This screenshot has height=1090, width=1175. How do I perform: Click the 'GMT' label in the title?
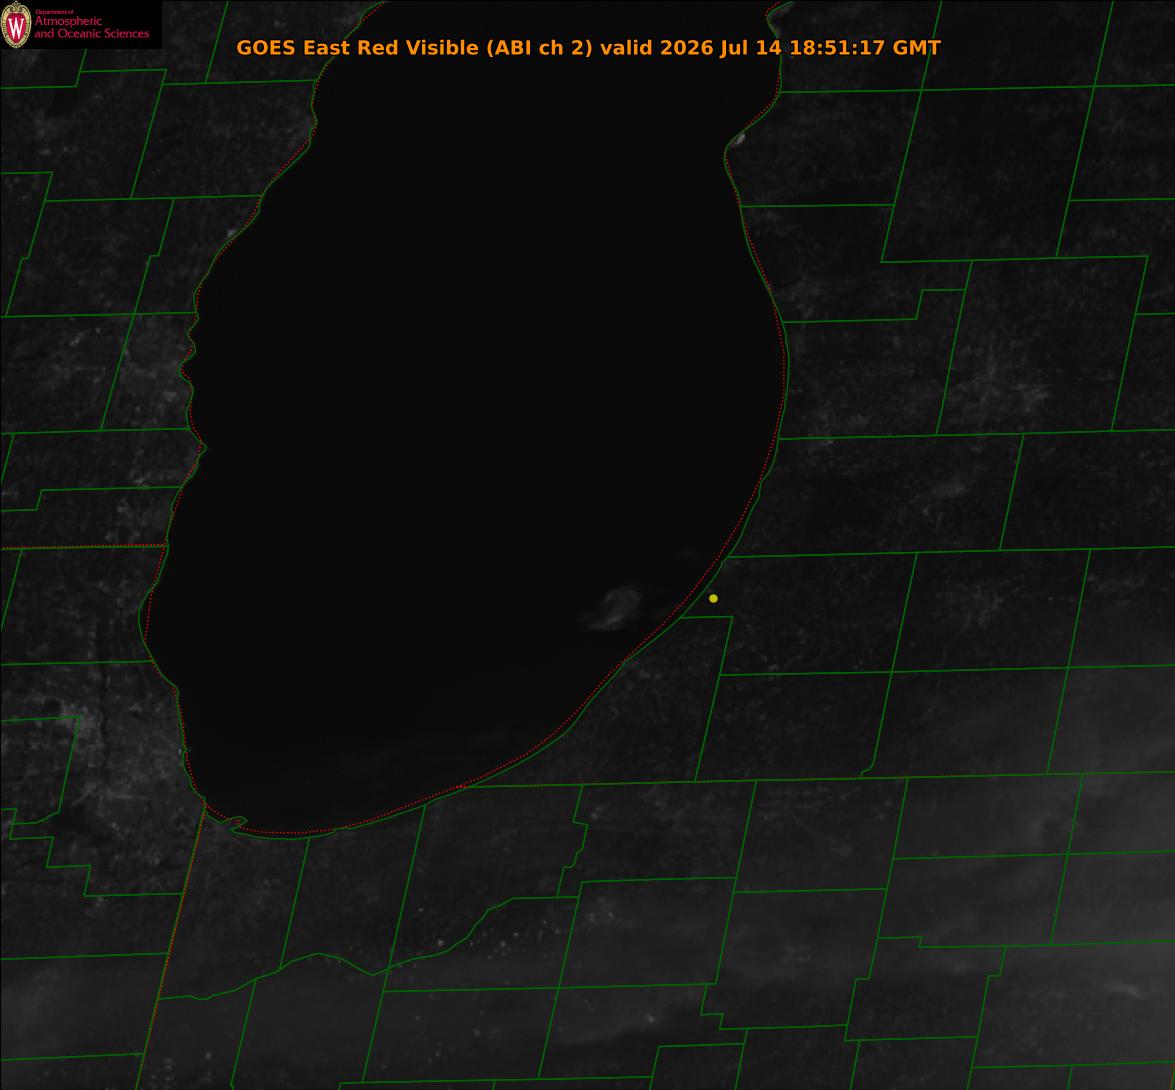[x=916, y=47]
